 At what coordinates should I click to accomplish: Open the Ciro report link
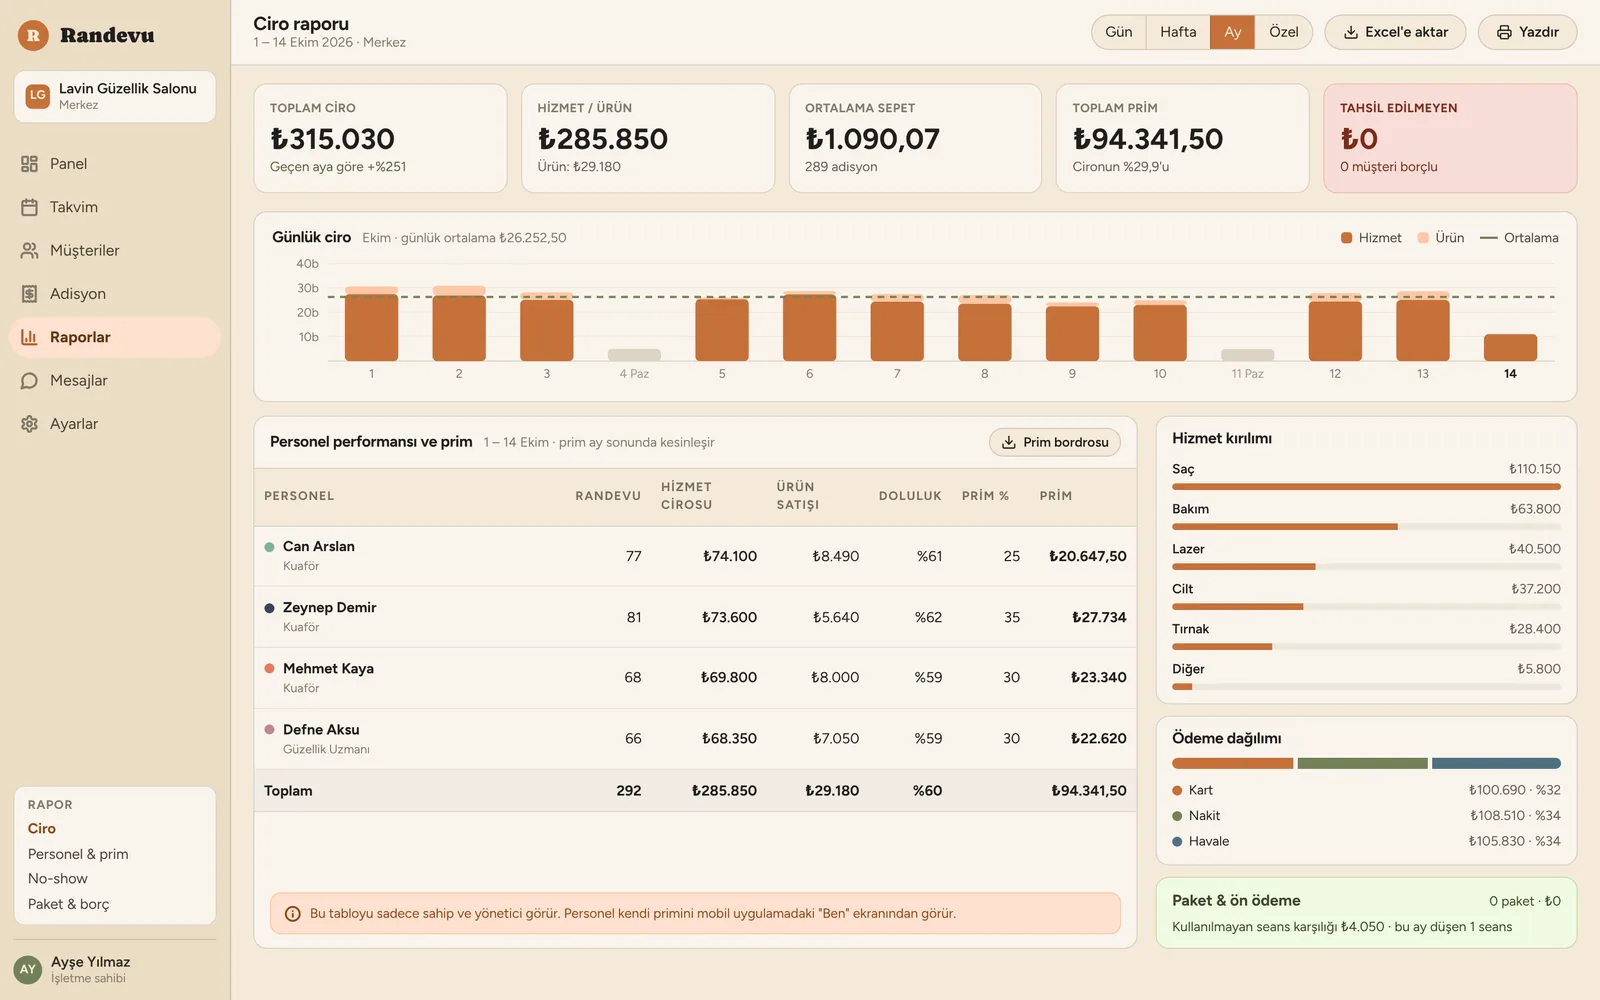[42, 828]
